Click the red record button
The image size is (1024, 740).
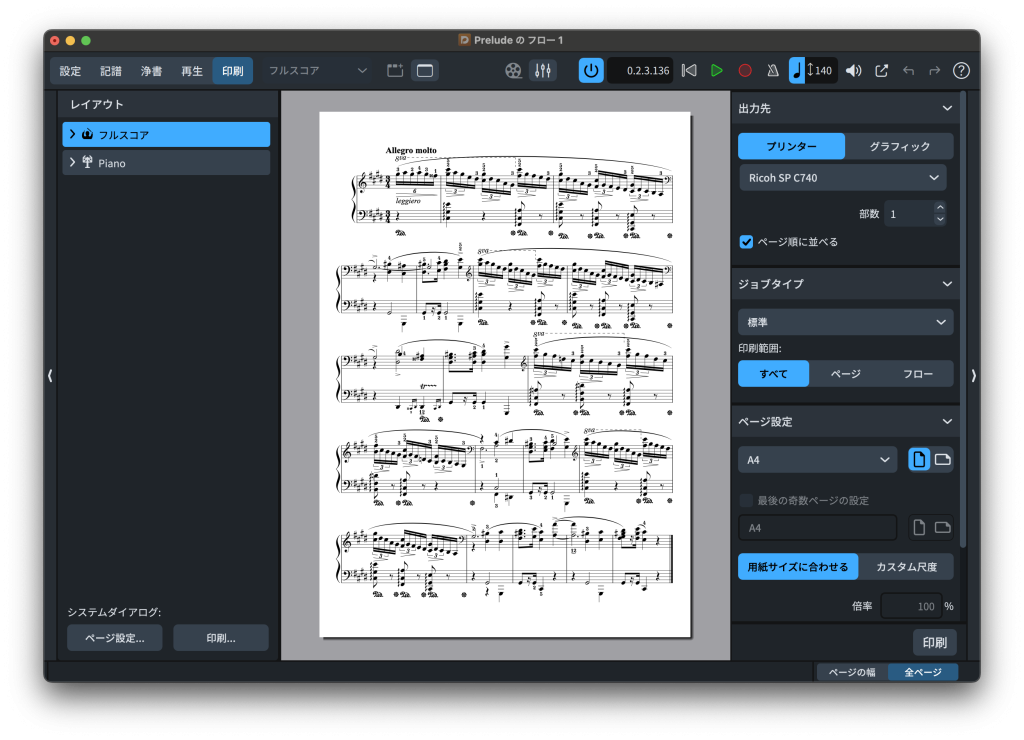pos(745,71)
